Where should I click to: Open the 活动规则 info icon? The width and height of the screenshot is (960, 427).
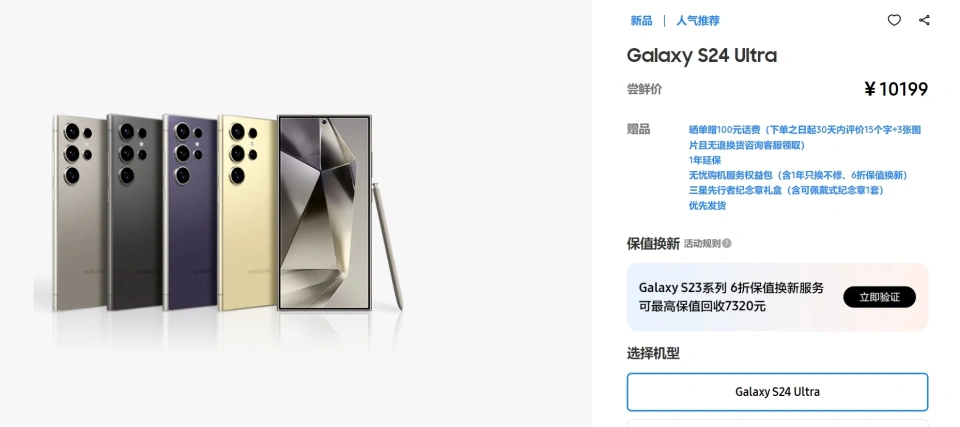(727, 243)
